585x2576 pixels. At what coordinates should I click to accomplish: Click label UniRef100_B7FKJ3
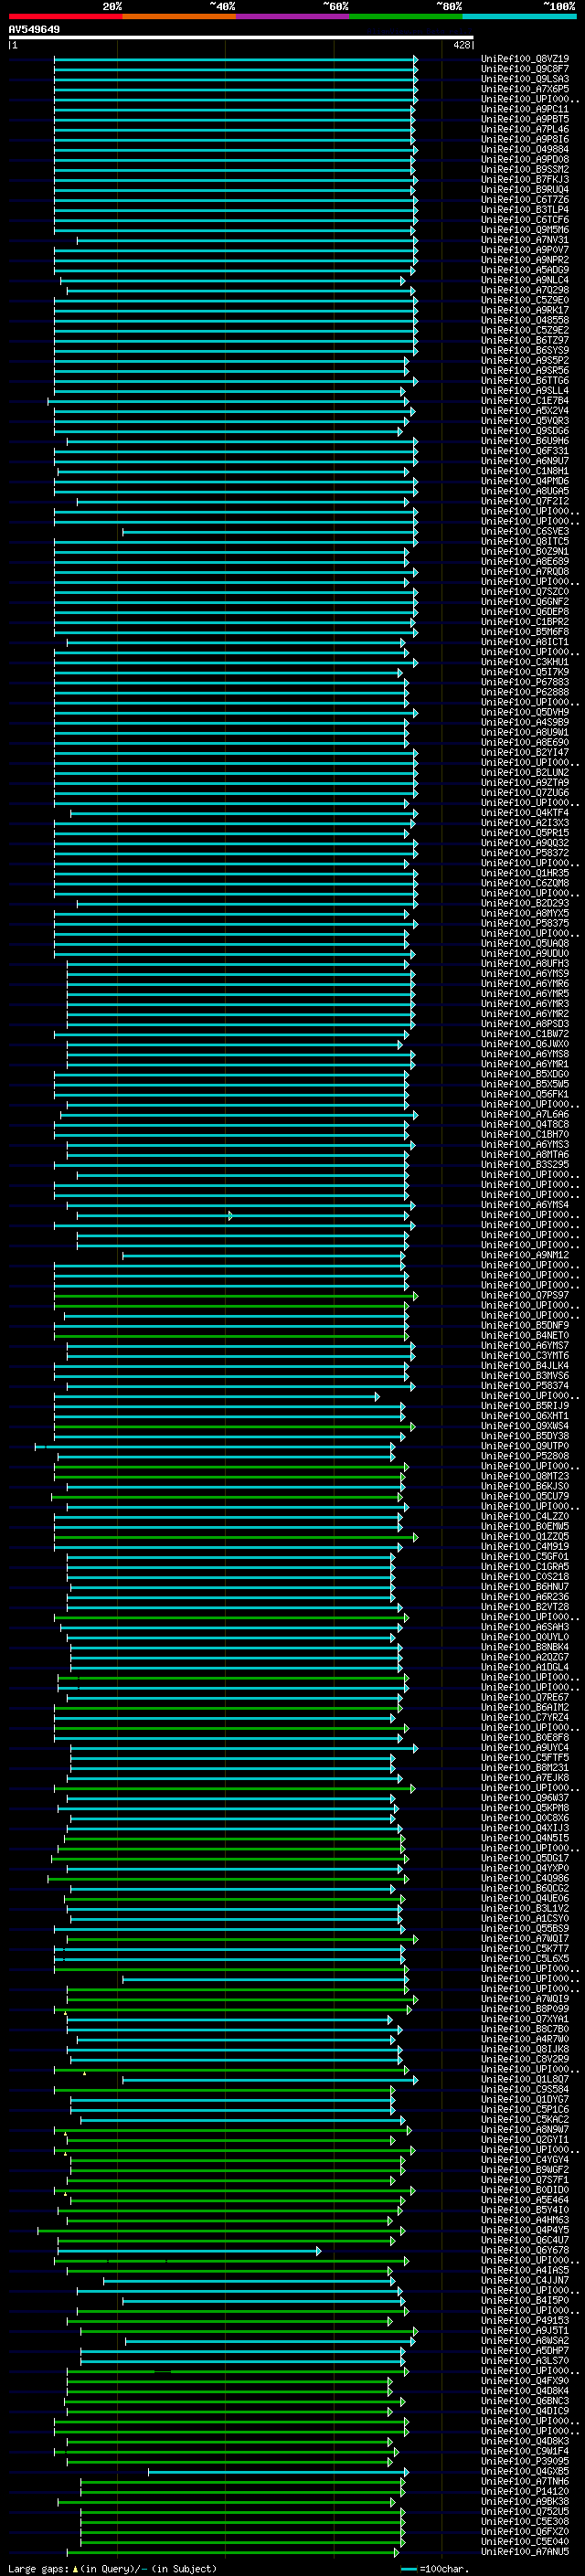point(525,180)
